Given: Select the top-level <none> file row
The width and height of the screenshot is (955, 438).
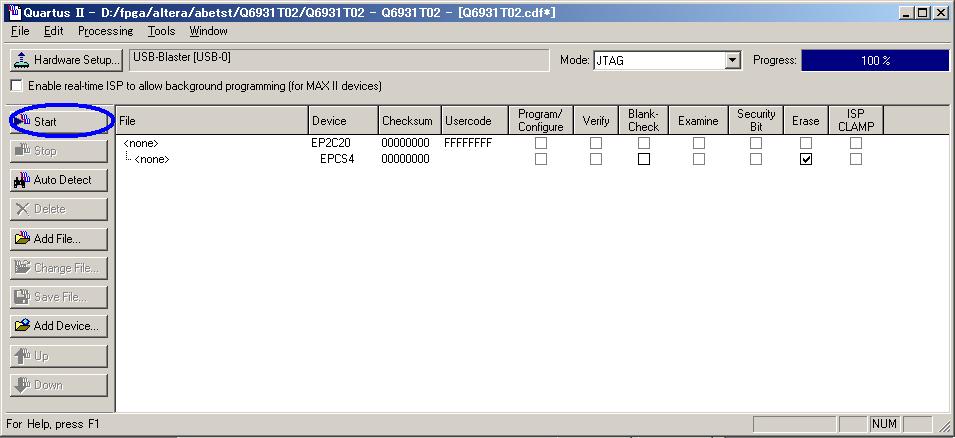Looking at the screenshot, I should tap(141, 143).
